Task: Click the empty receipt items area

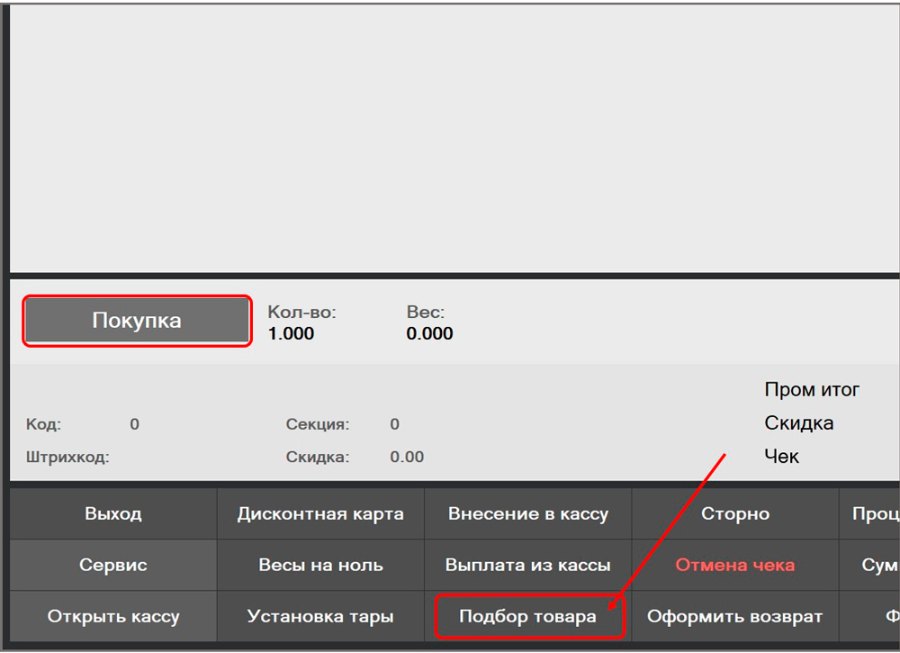Action: 455,139
